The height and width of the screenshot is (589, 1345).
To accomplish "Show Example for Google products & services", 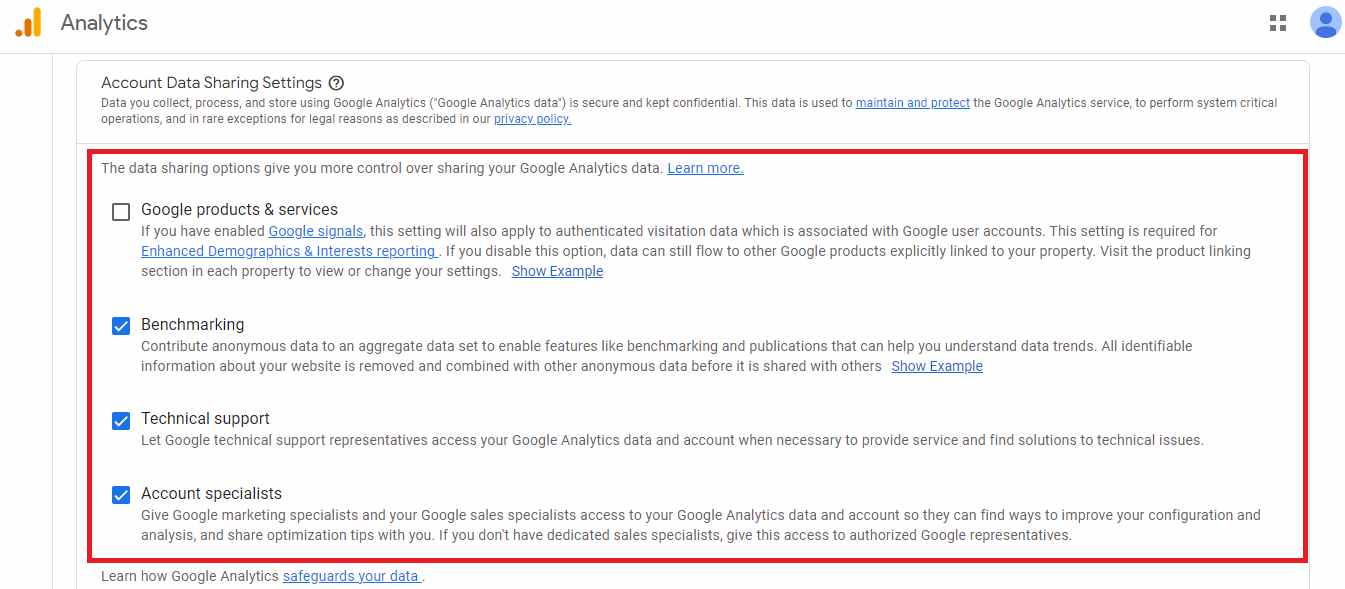I will (557, 271).
